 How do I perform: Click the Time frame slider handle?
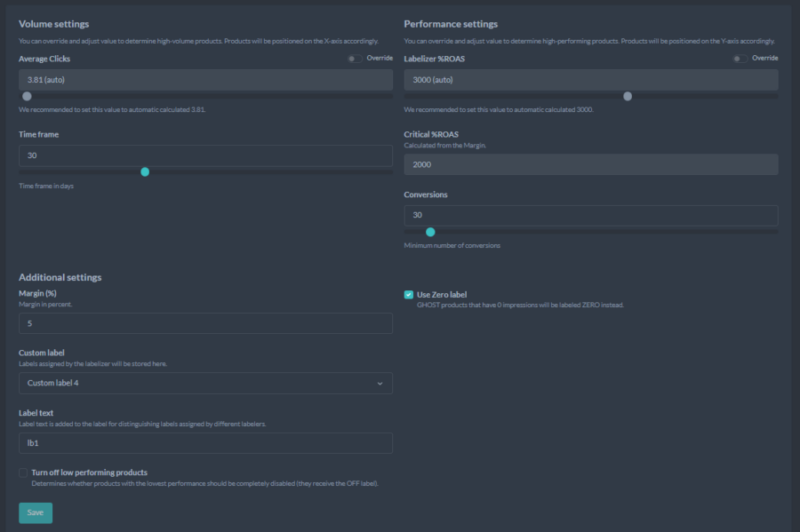[145, 172]
